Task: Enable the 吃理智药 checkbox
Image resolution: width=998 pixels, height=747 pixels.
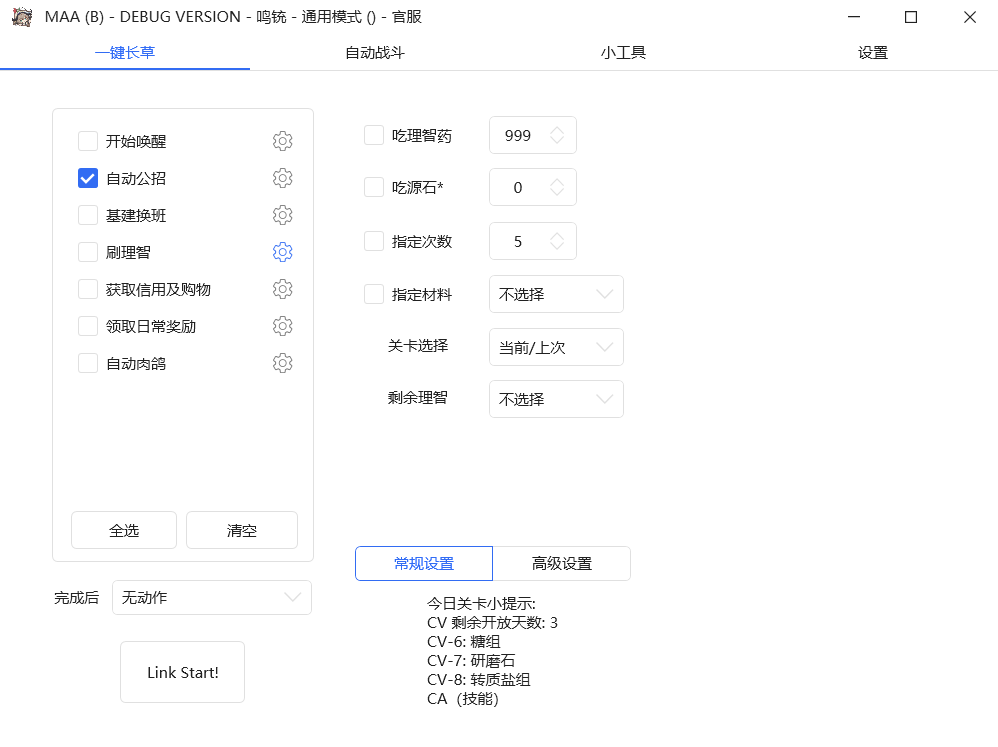Action: [x=375, y=135]
